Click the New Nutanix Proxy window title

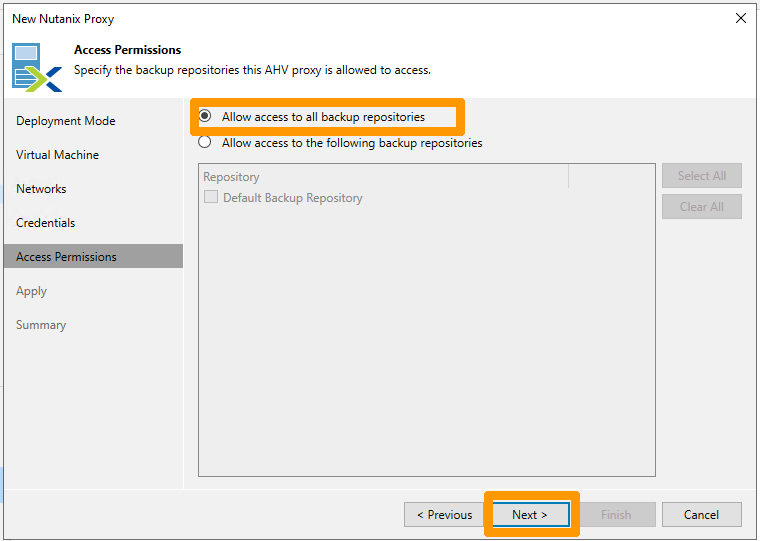(63, 18)
